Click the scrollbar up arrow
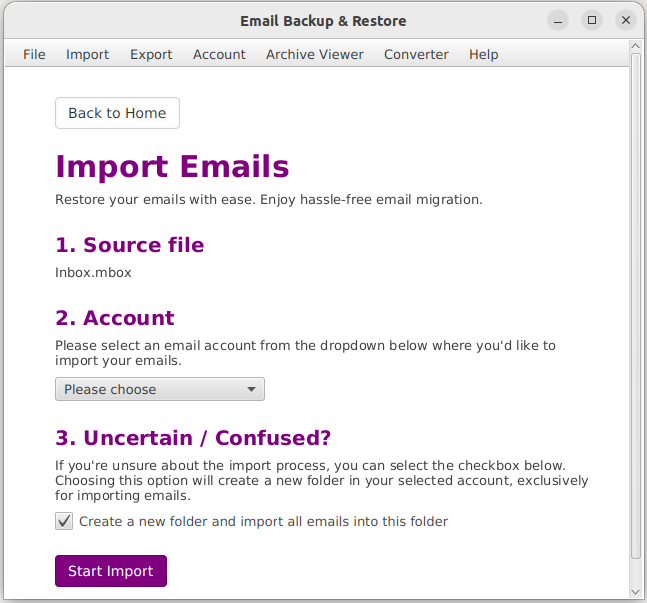 point(635,46)
